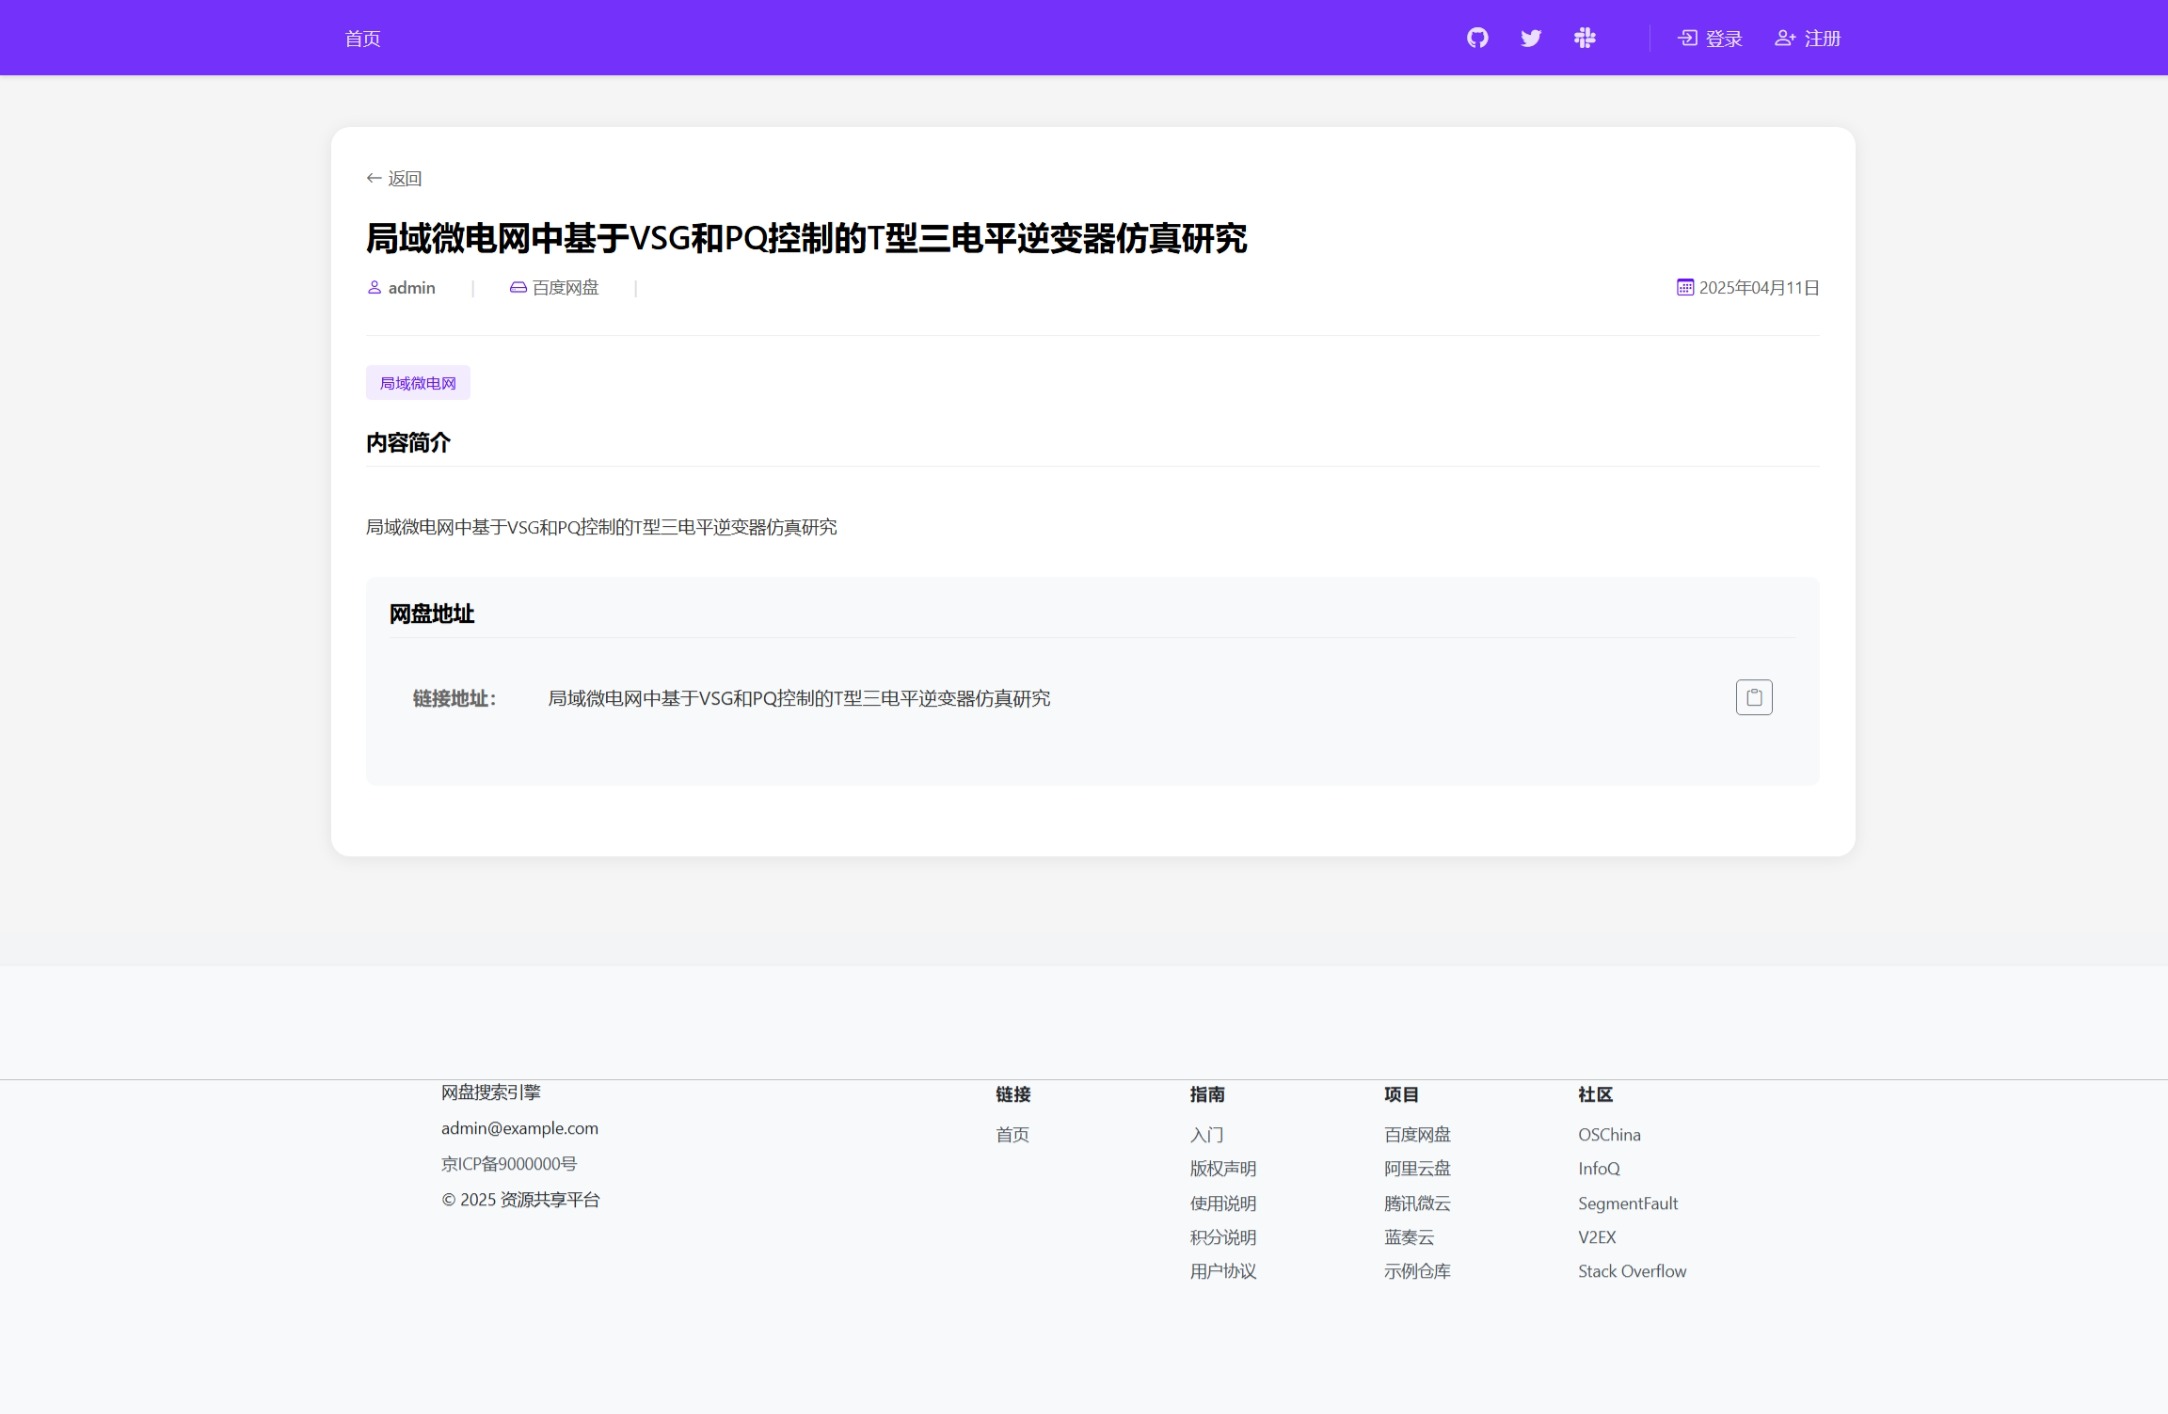The height and width of the screenshot is (1414, 2168).
Task: Select the 局域微电网 tag
Action: click(418, 383)
